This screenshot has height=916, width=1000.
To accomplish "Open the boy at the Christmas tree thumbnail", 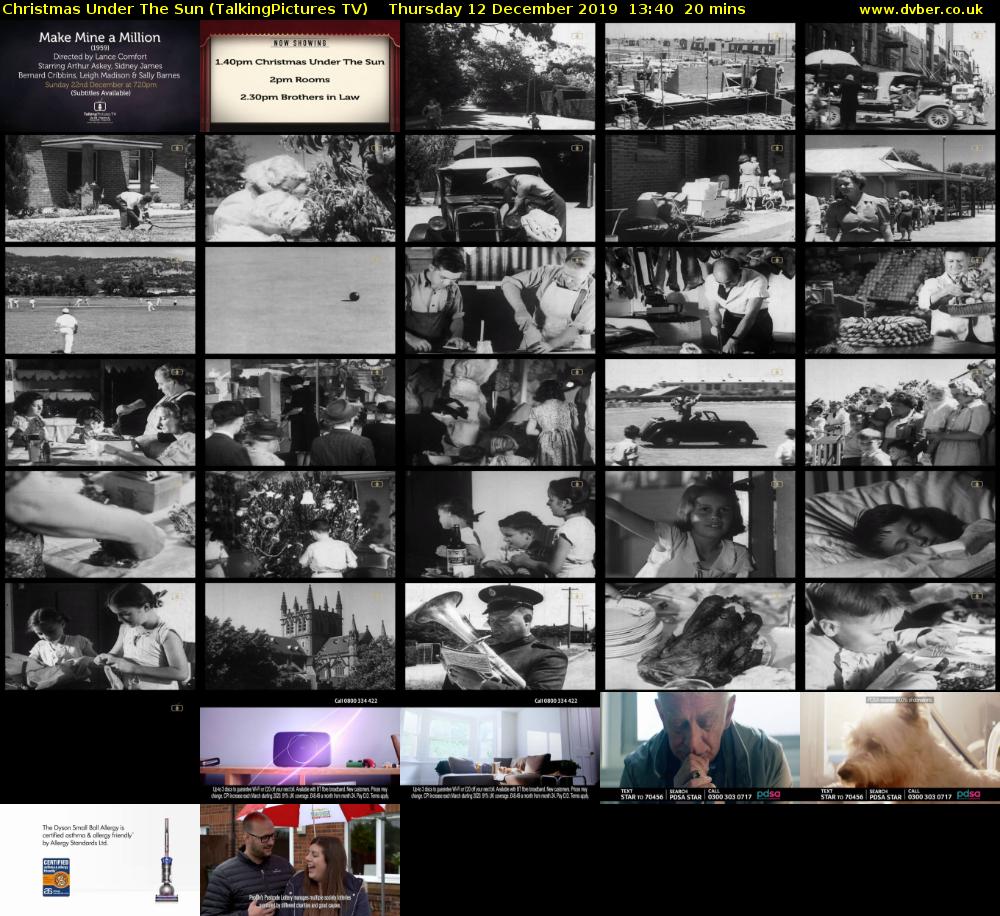I will pos(300,524).
